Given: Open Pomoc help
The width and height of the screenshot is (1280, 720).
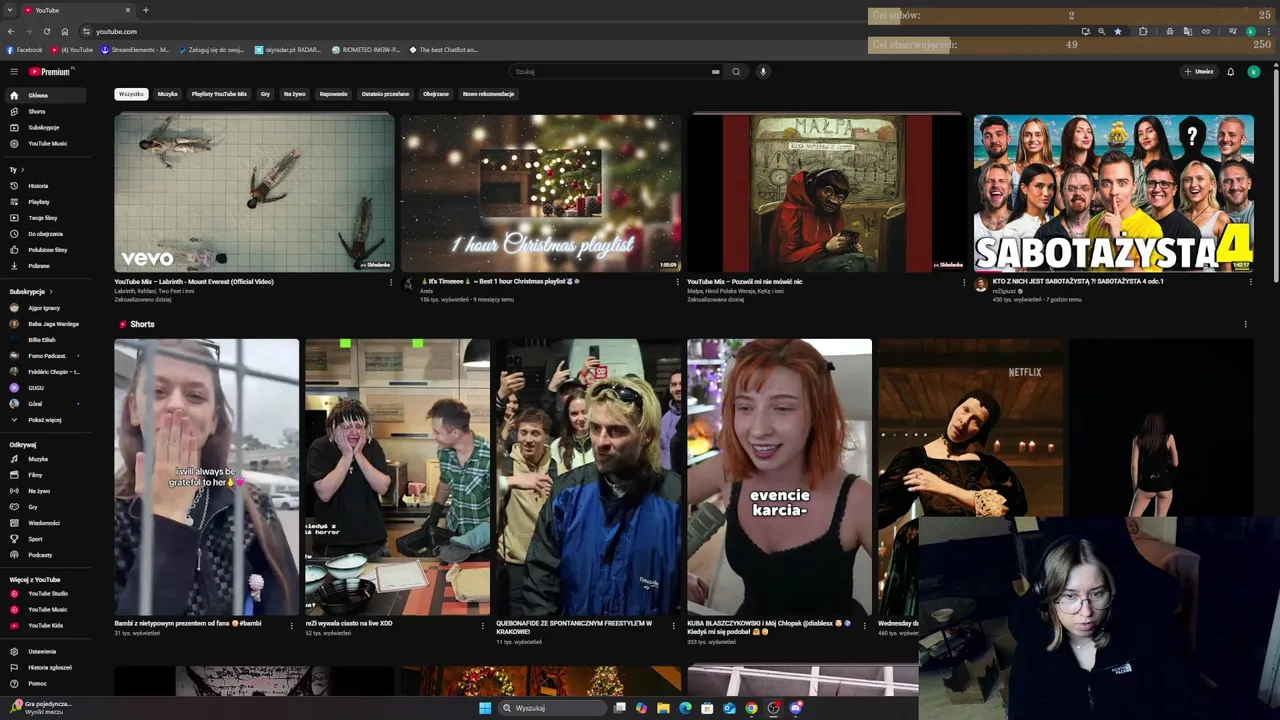Looking at the screenshot, I should tap(46, 684).
